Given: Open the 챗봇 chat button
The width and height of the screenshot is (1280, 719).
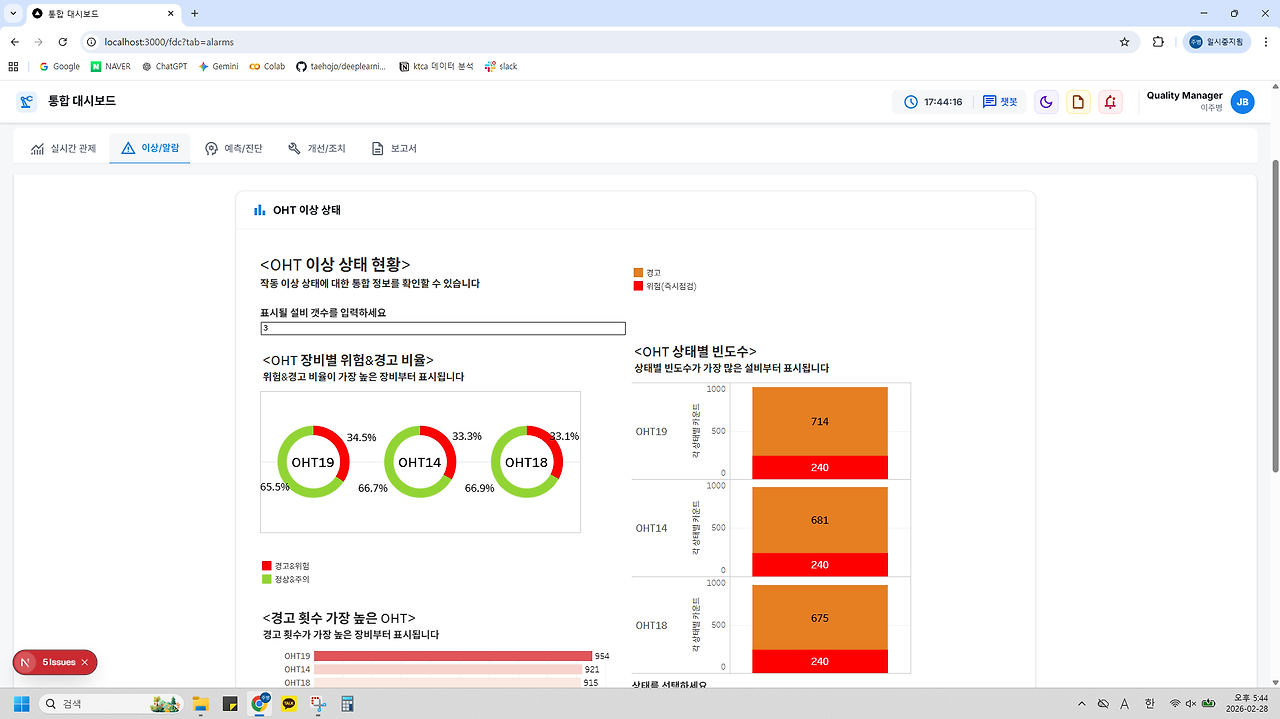Looking at the screenshot, I should tap(1000, 102).
